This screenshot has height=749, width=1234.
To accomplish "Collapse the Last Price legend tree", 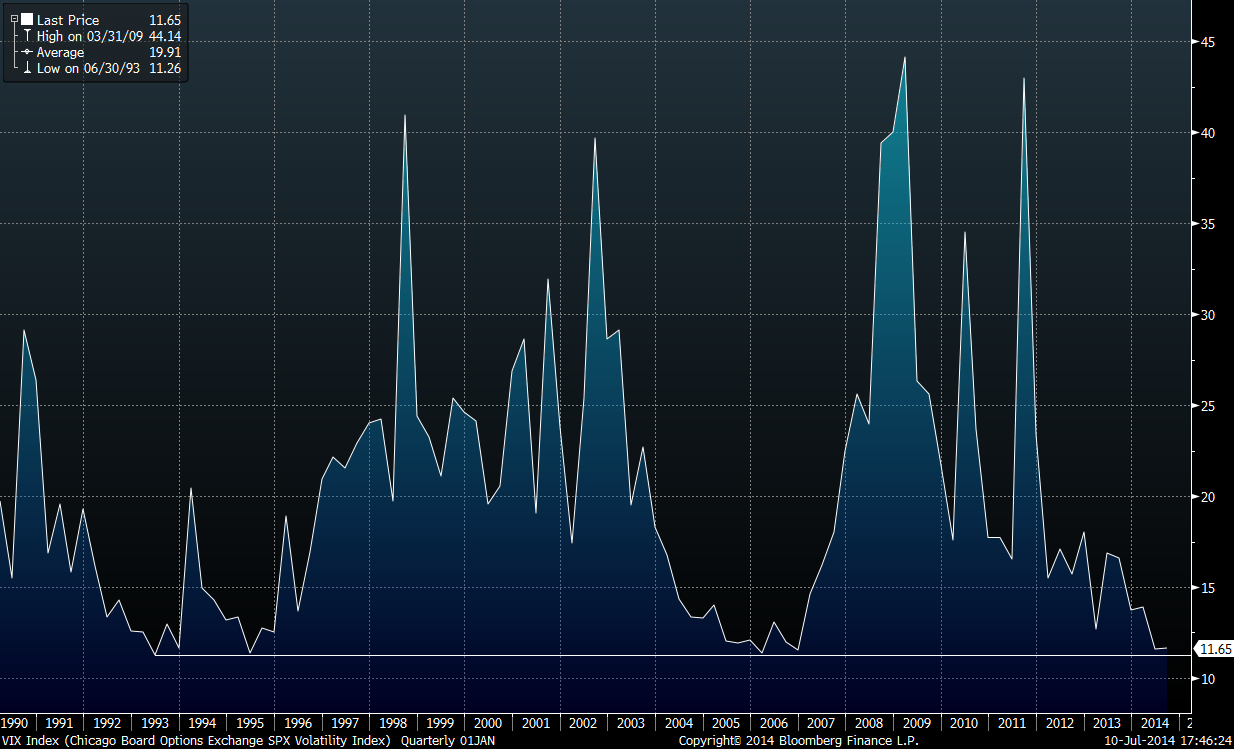I will [14, 19].
